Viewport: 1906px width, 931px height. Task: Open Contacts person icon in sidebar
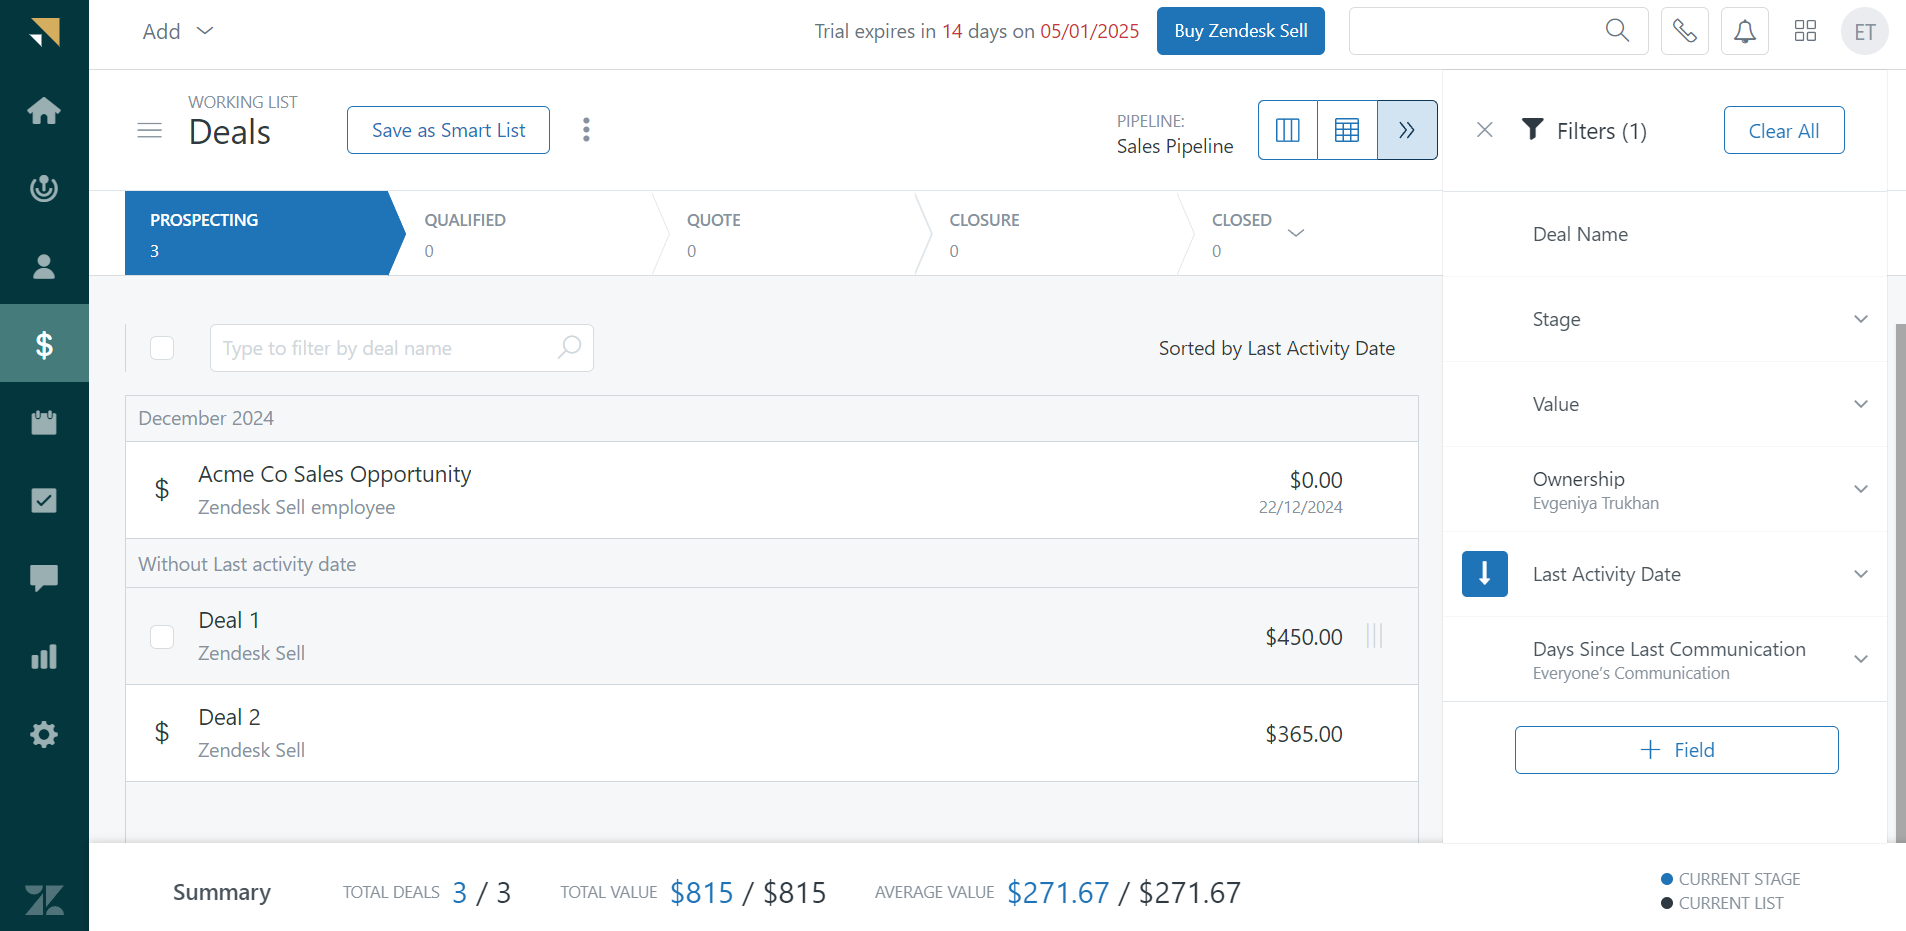pos(44,267)
